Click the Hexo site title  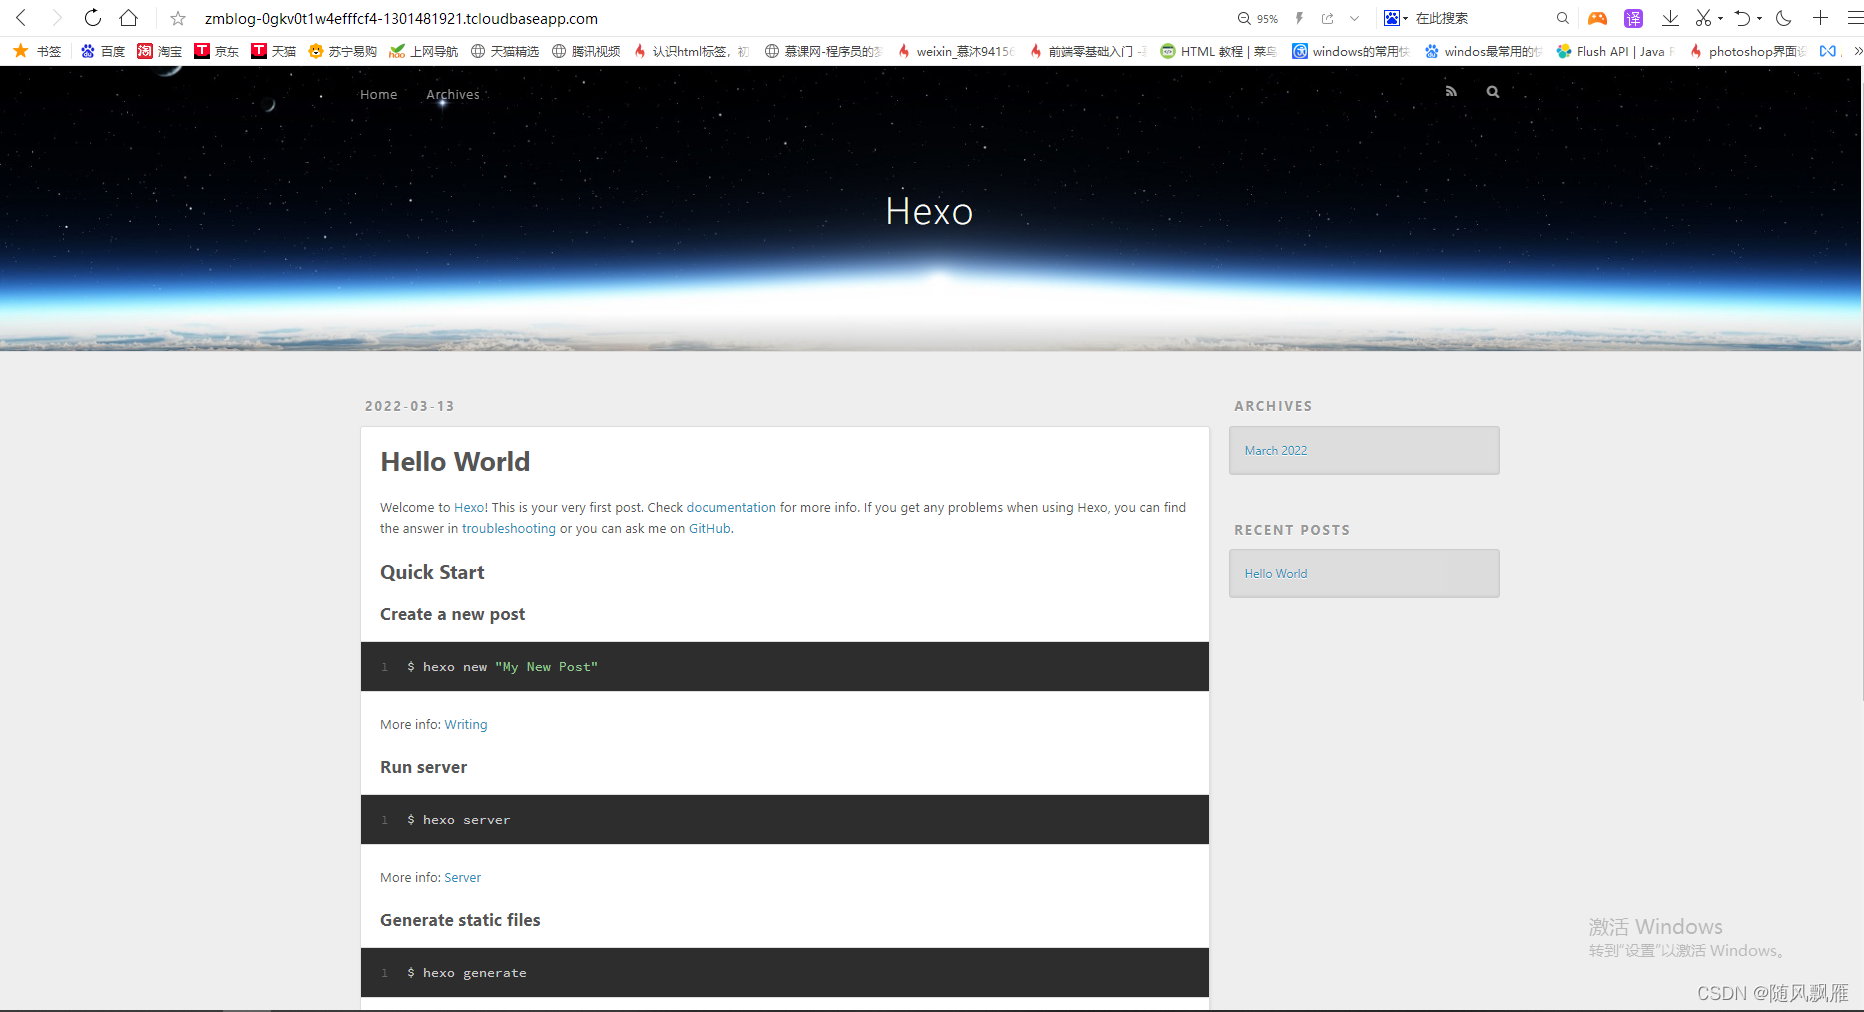(x=929, y=211)
